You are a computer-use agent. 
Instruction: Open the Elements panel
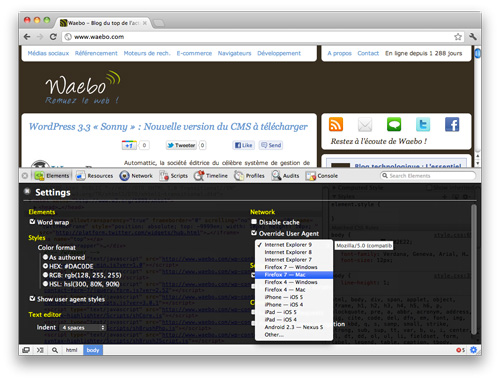52,176
